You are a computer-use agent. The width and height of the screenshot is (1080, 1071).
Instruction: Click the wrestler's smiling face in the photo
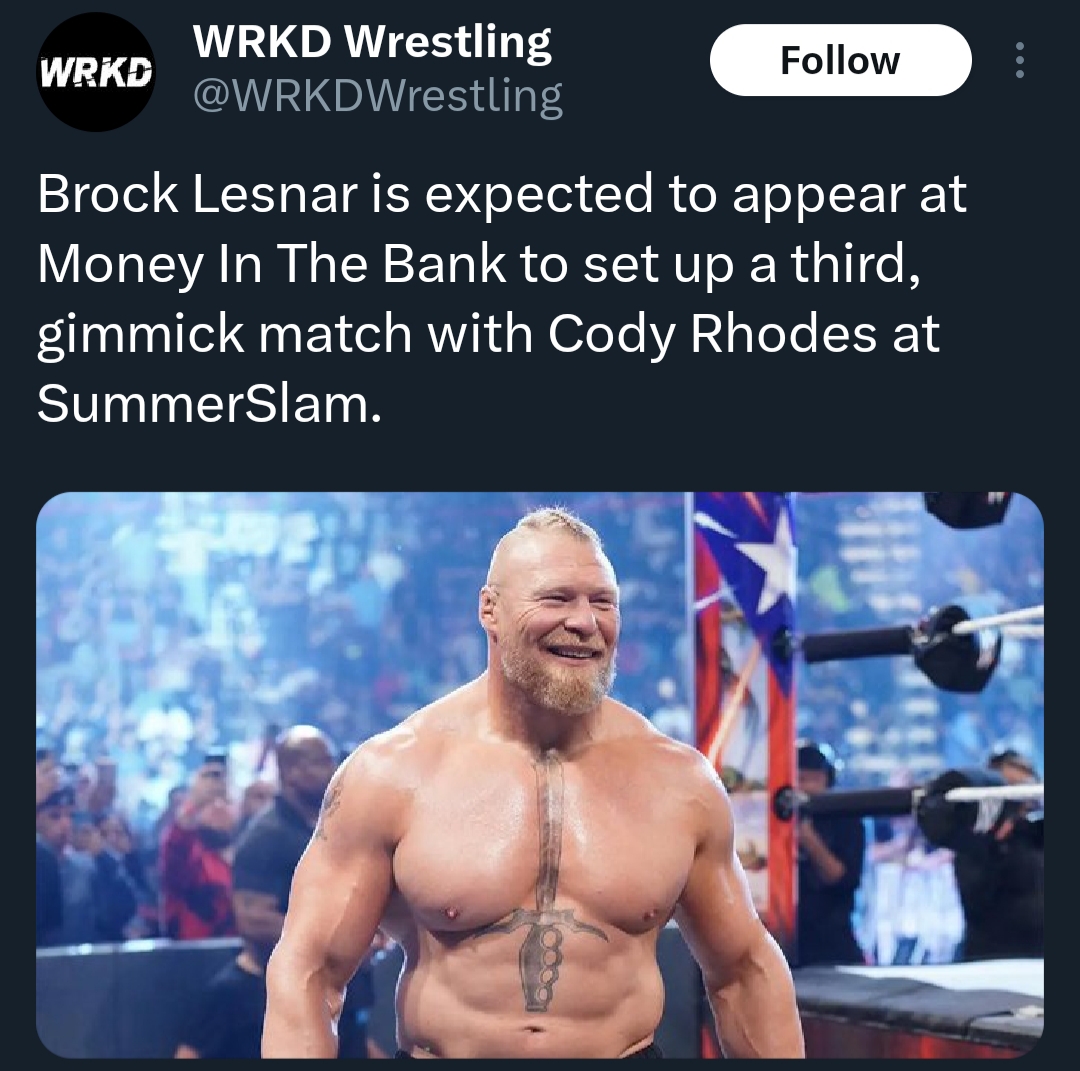tap(551, 620)
